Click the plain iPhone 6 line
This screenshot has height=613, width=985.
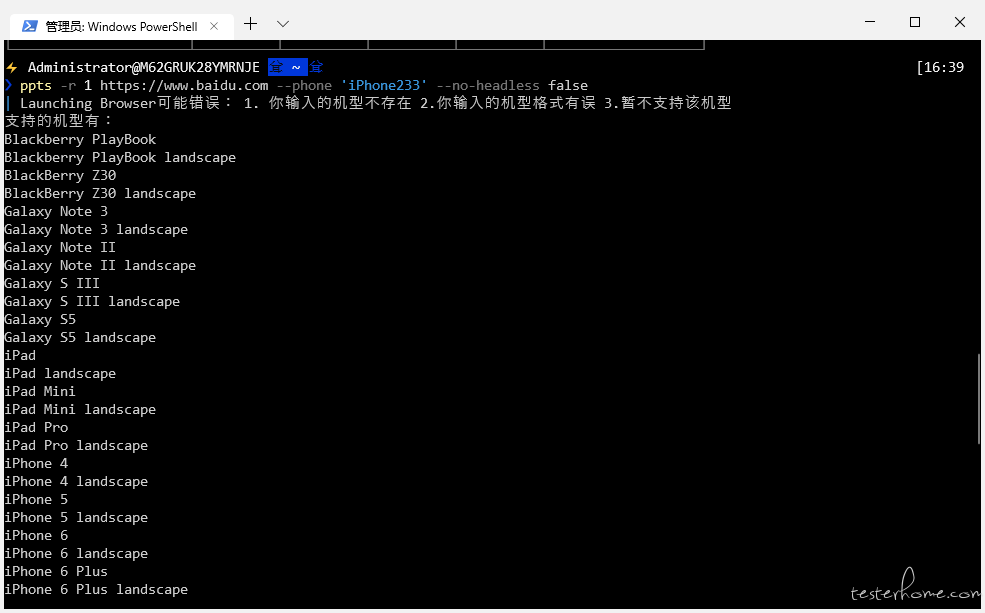(36, 536)
